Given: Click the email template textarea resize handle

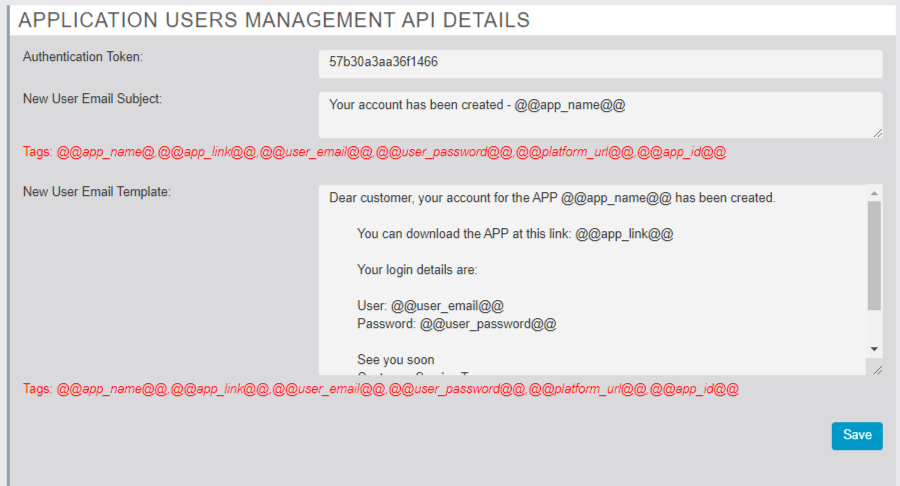Looking at the screenshot, I should (x=877, y=369).
